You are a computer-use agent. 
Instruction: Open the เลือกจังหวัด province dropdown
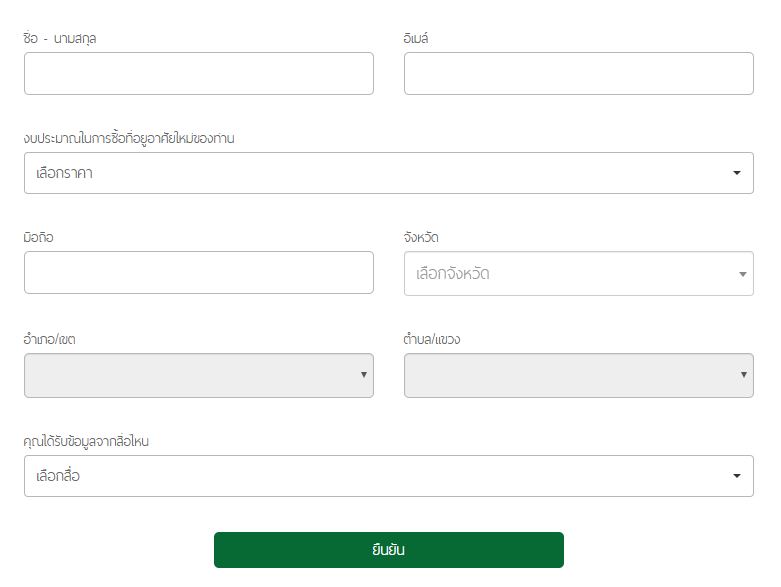578,273
